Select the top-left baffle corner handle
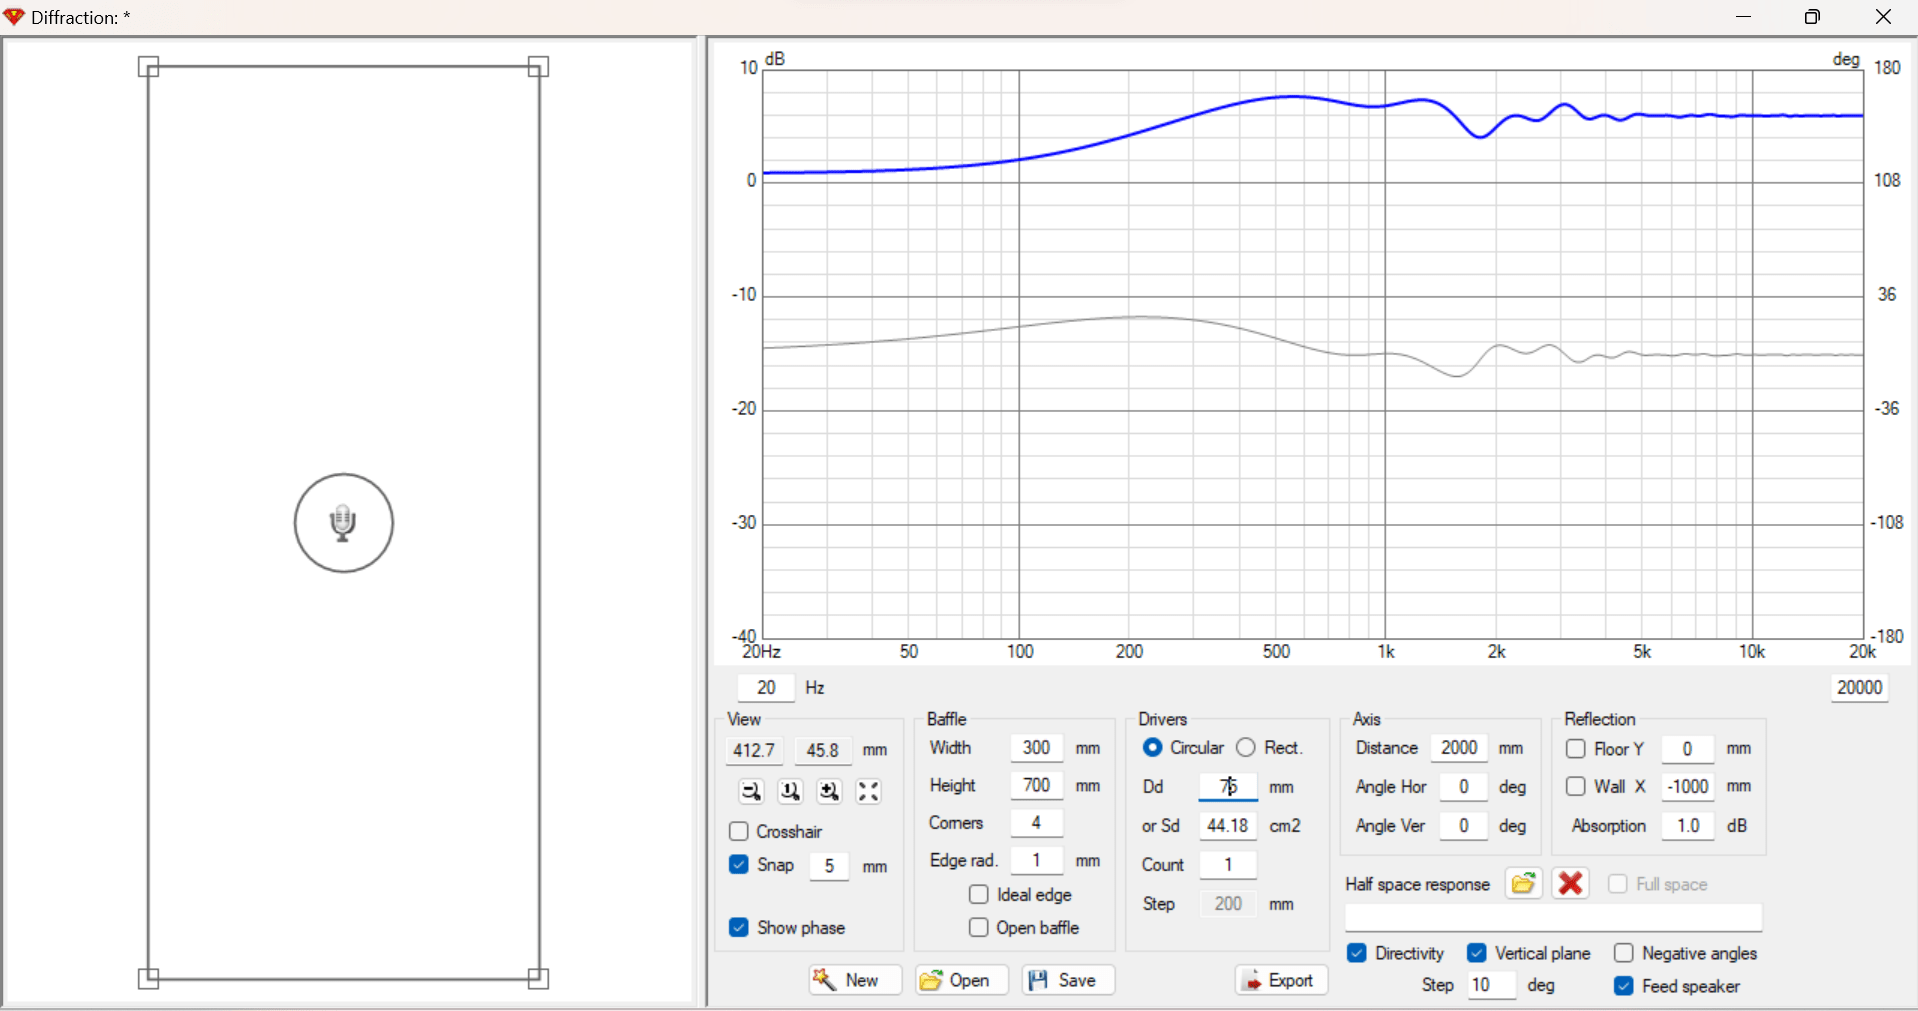 click(148, 67)
